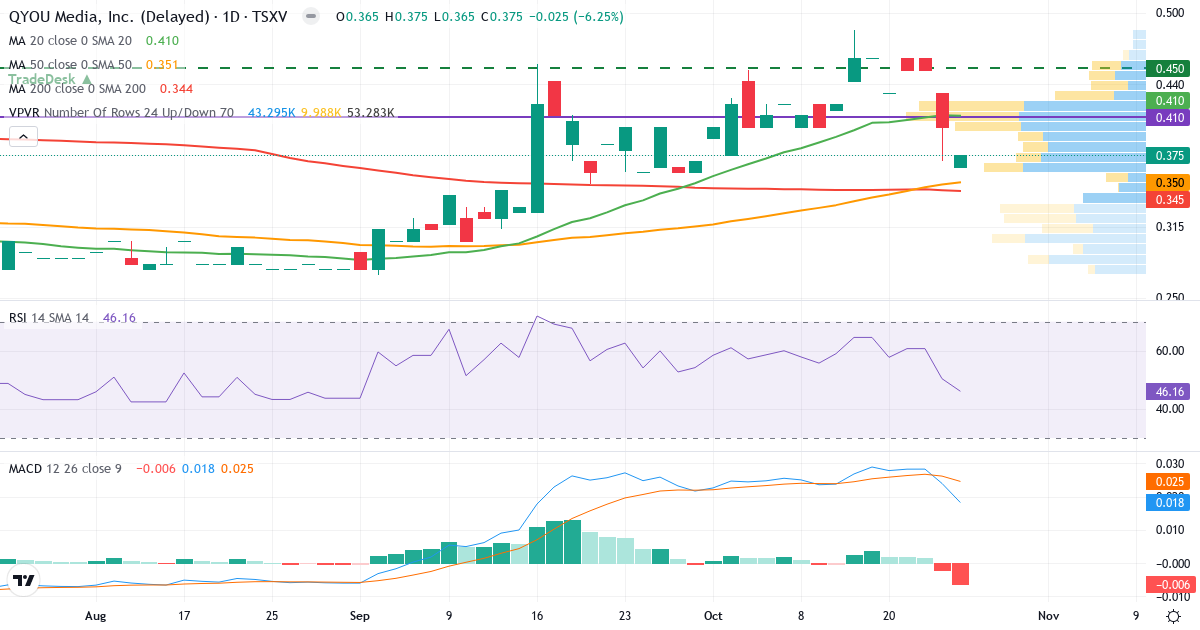
Task: Click the 40.00 RSI scale label
Action: point(1170,409)
